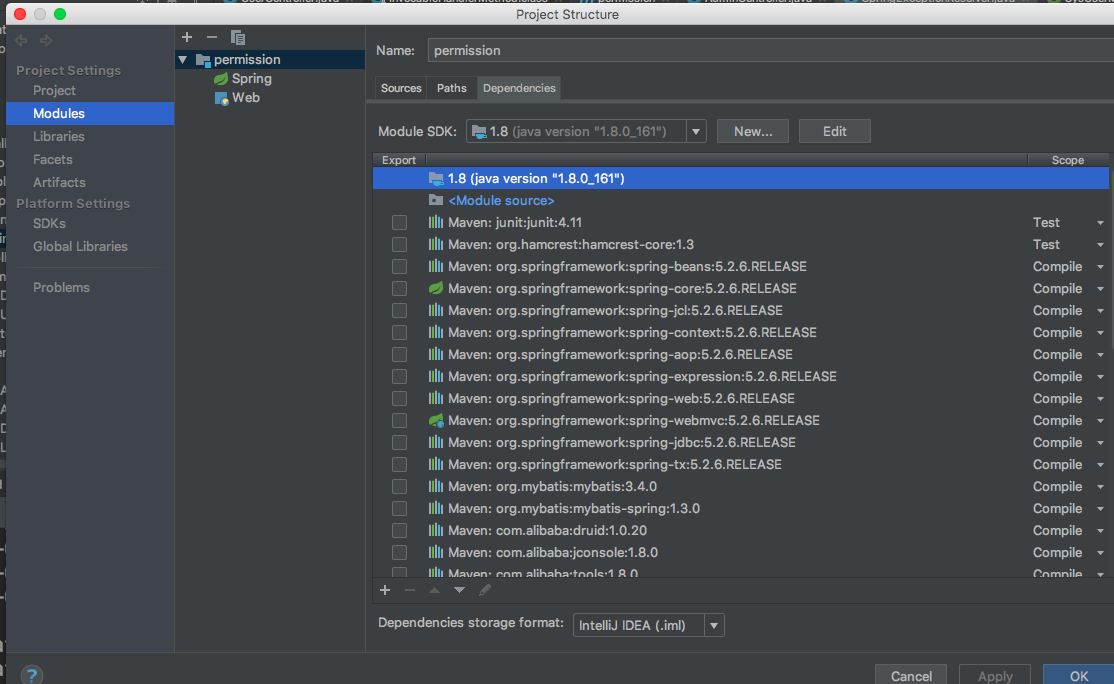
Task: Open scope dropdown for hamcrest-core
Action: 1100,245
